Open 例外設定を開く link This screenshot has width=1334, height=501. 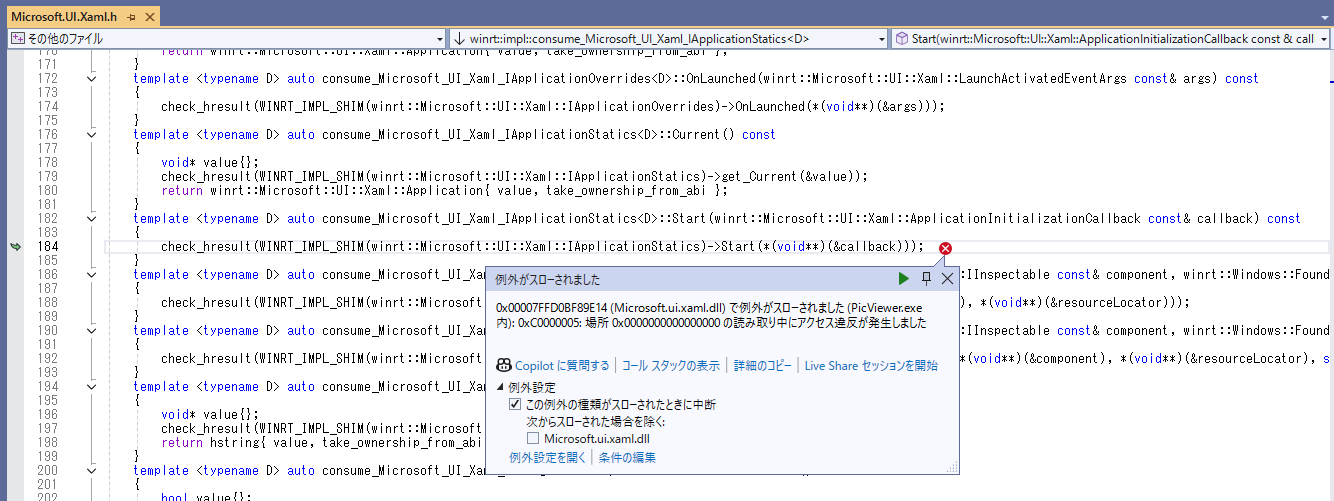548,458
